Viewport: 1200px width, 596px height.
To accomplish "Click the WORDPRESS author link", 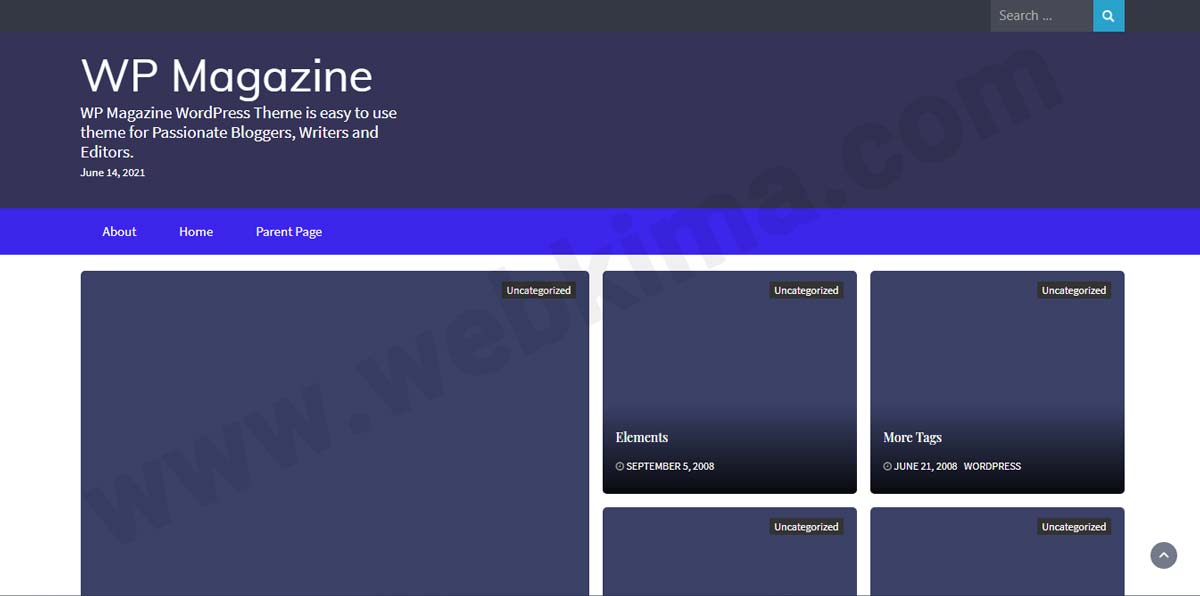I will click(x=992, y=466).
